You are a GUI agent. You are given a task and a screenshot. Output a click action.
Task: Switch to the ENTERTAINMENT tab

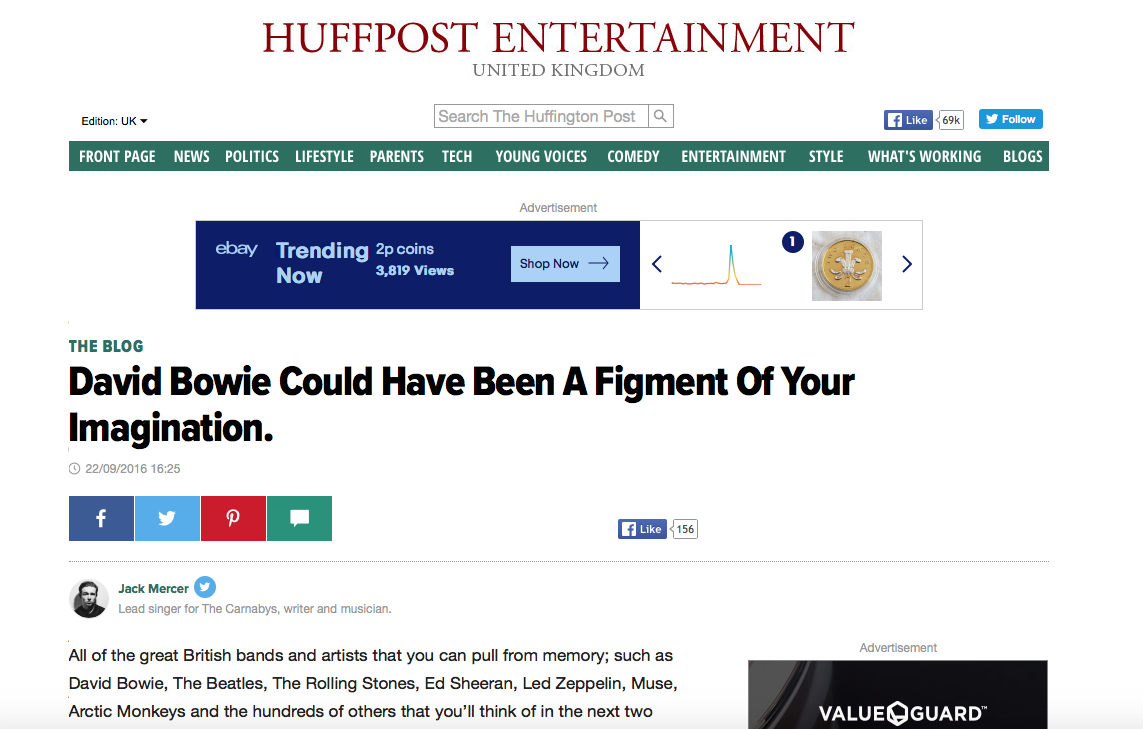click(x=733, y=156)
